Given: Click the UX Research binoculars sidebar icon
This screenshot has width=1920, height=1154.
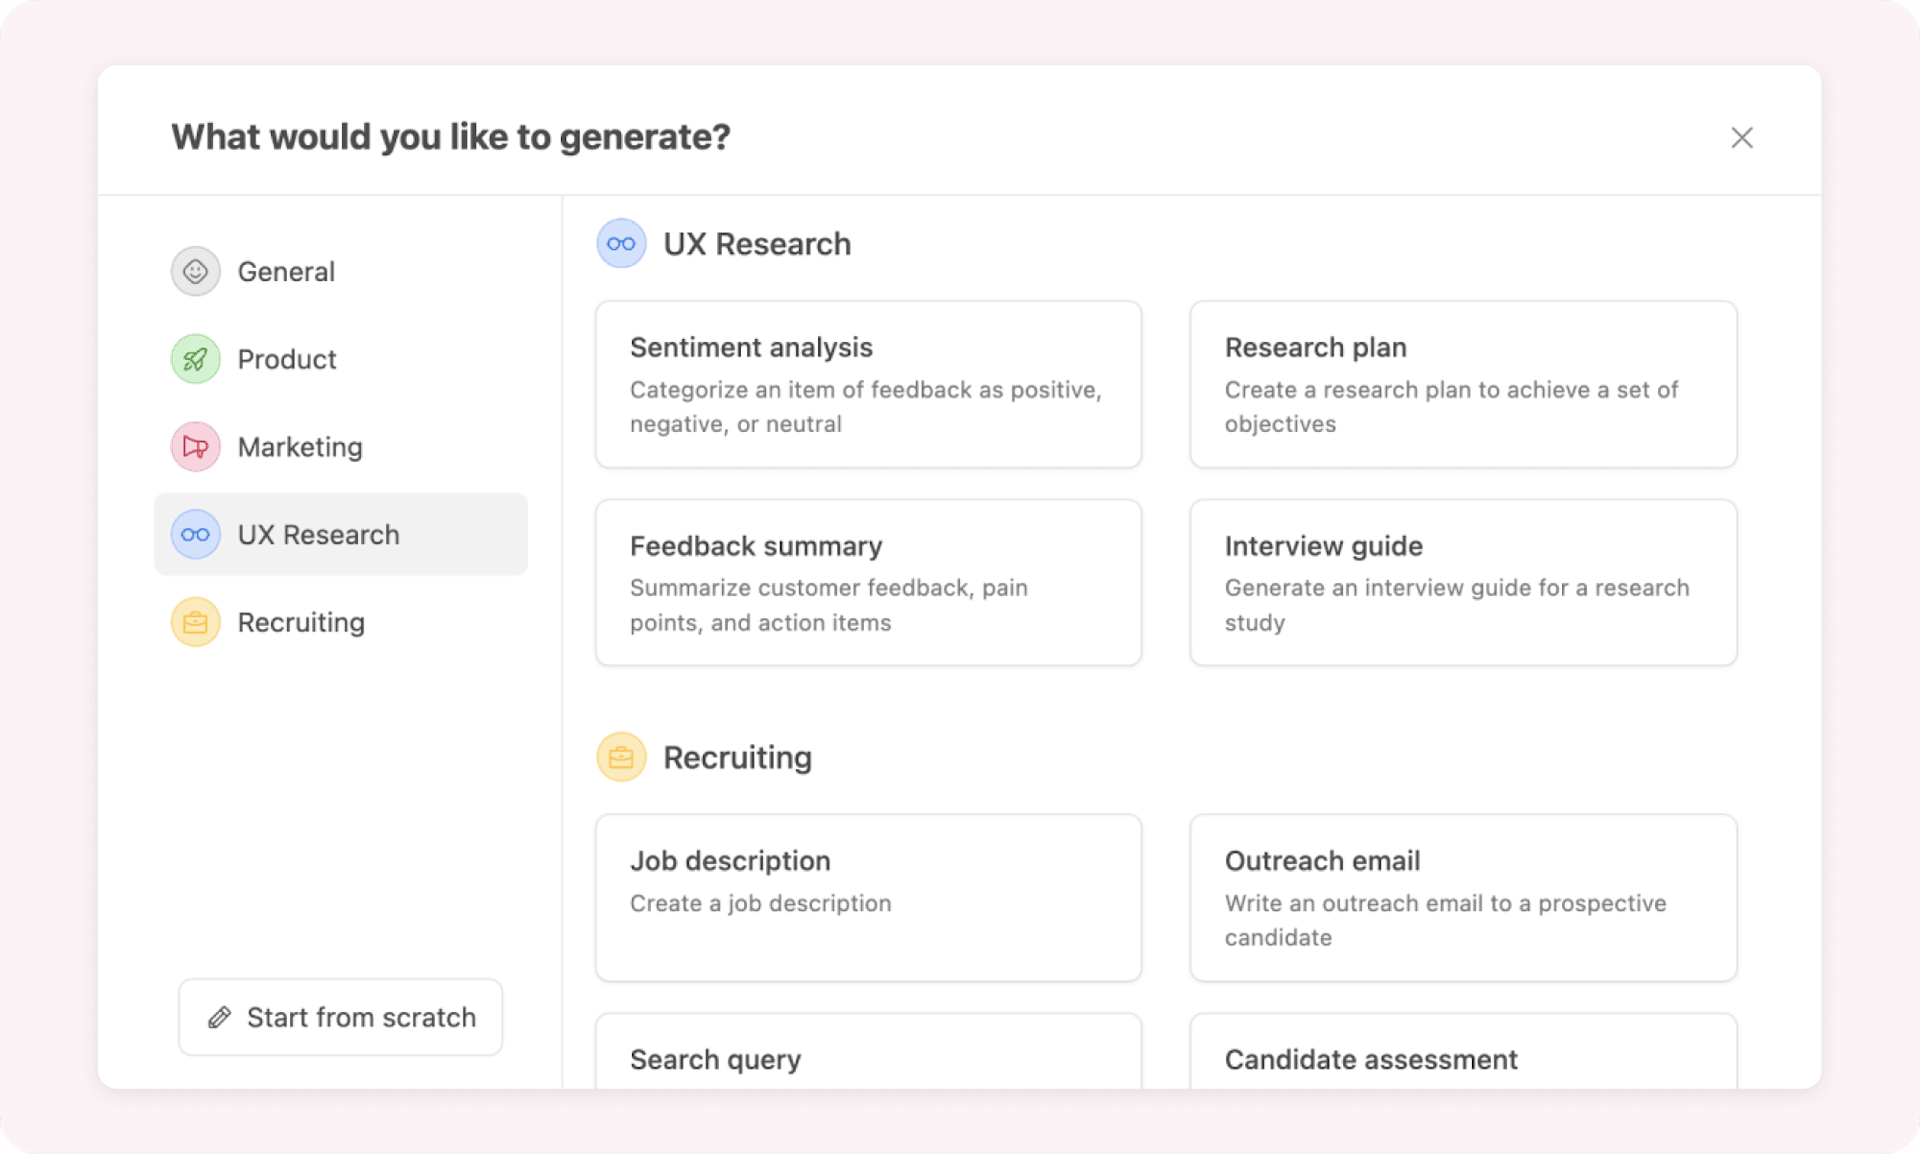Looking at the screenshot, I should tap(195, 534).
